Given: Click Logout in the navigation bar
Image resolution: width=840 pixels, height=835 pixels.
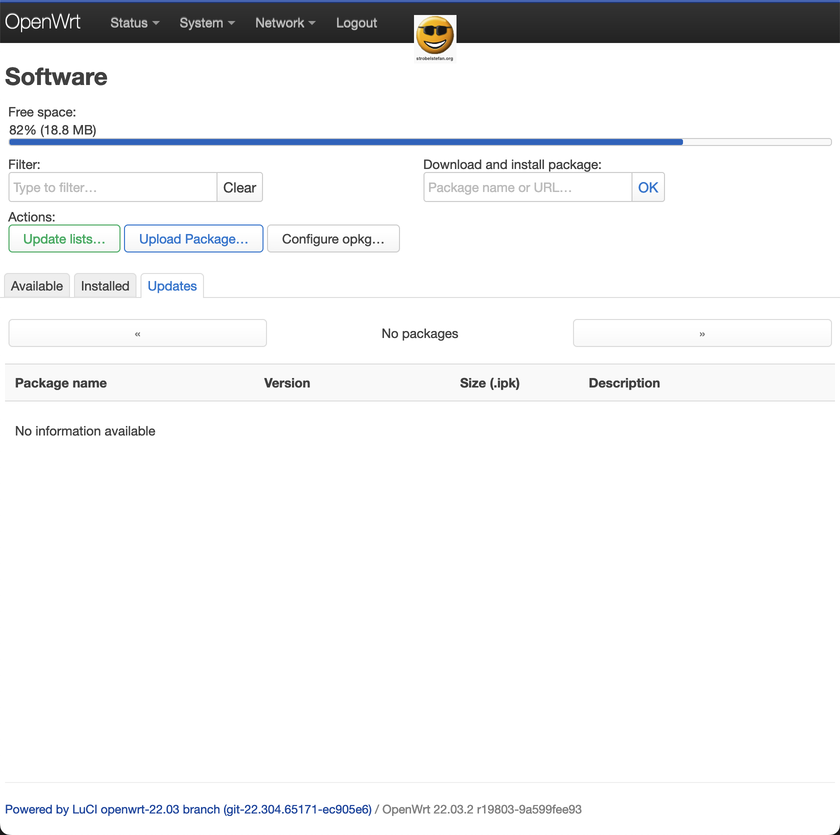Looking at the screenshot, I should pos(356,22).
